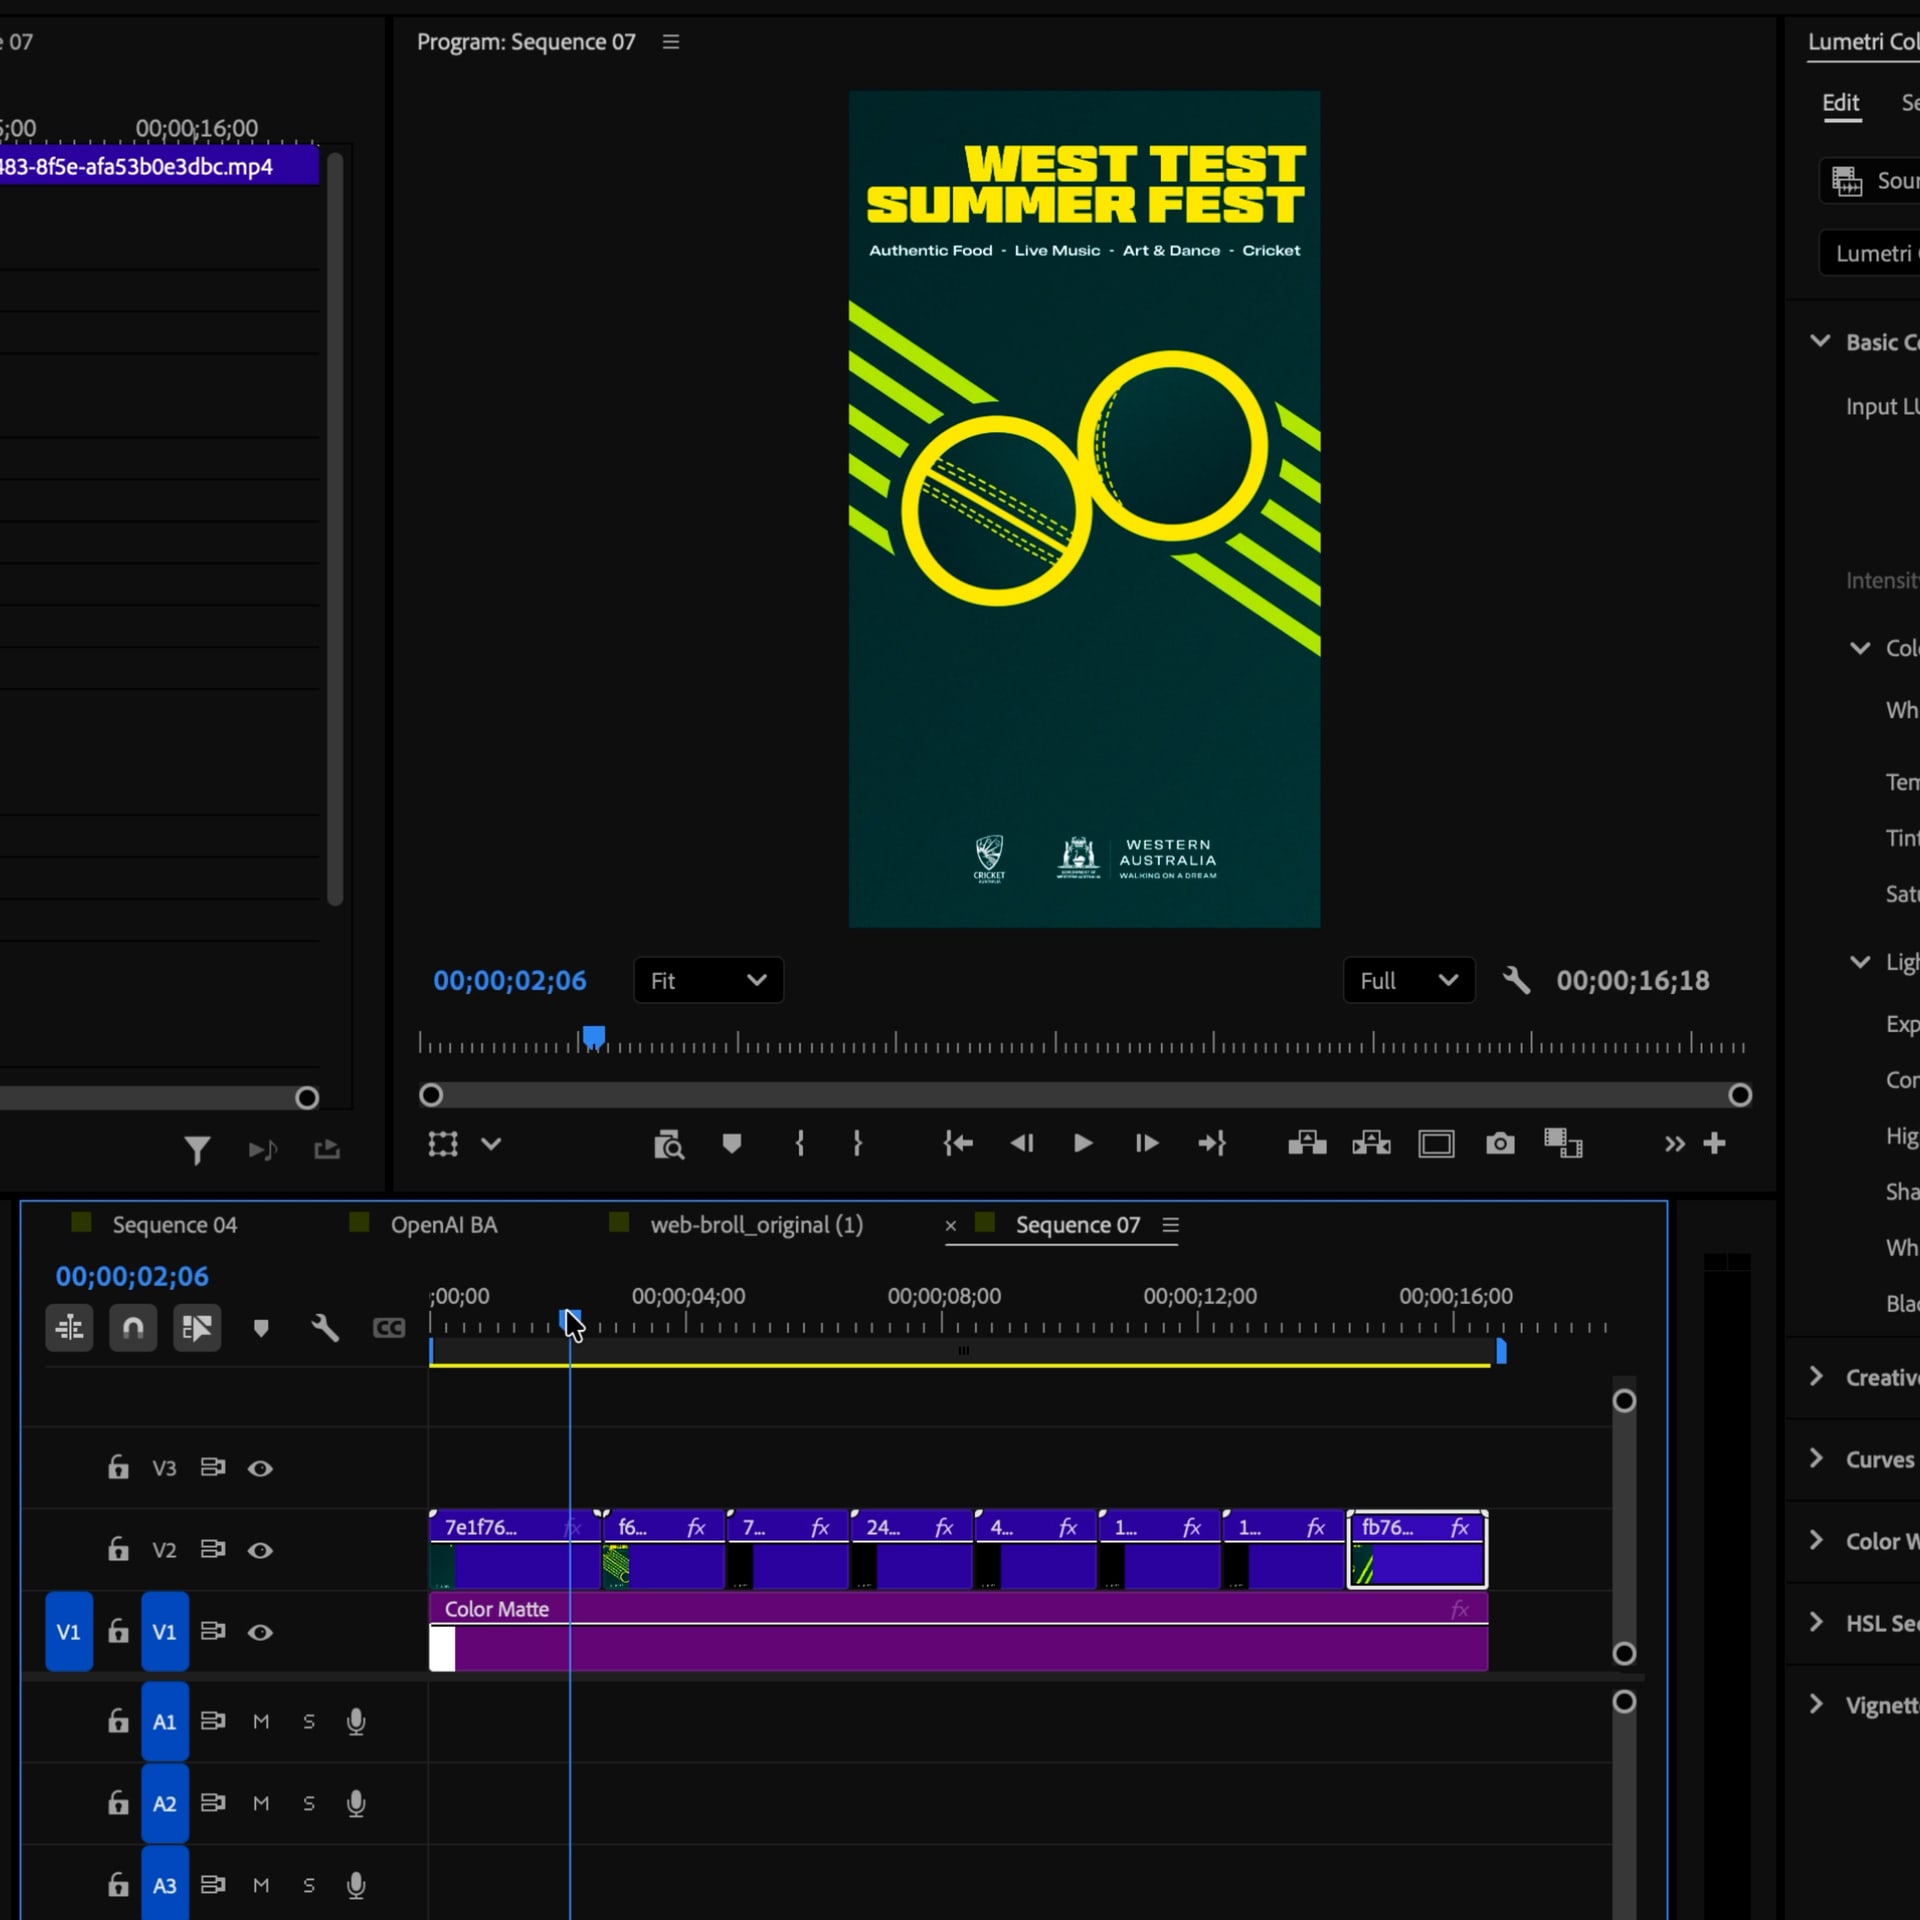Image resolution: width=1920 pixels, height=1920 pixels.
Task: Toggle Linked Selection in timeline
Action: coord(197,1328)
